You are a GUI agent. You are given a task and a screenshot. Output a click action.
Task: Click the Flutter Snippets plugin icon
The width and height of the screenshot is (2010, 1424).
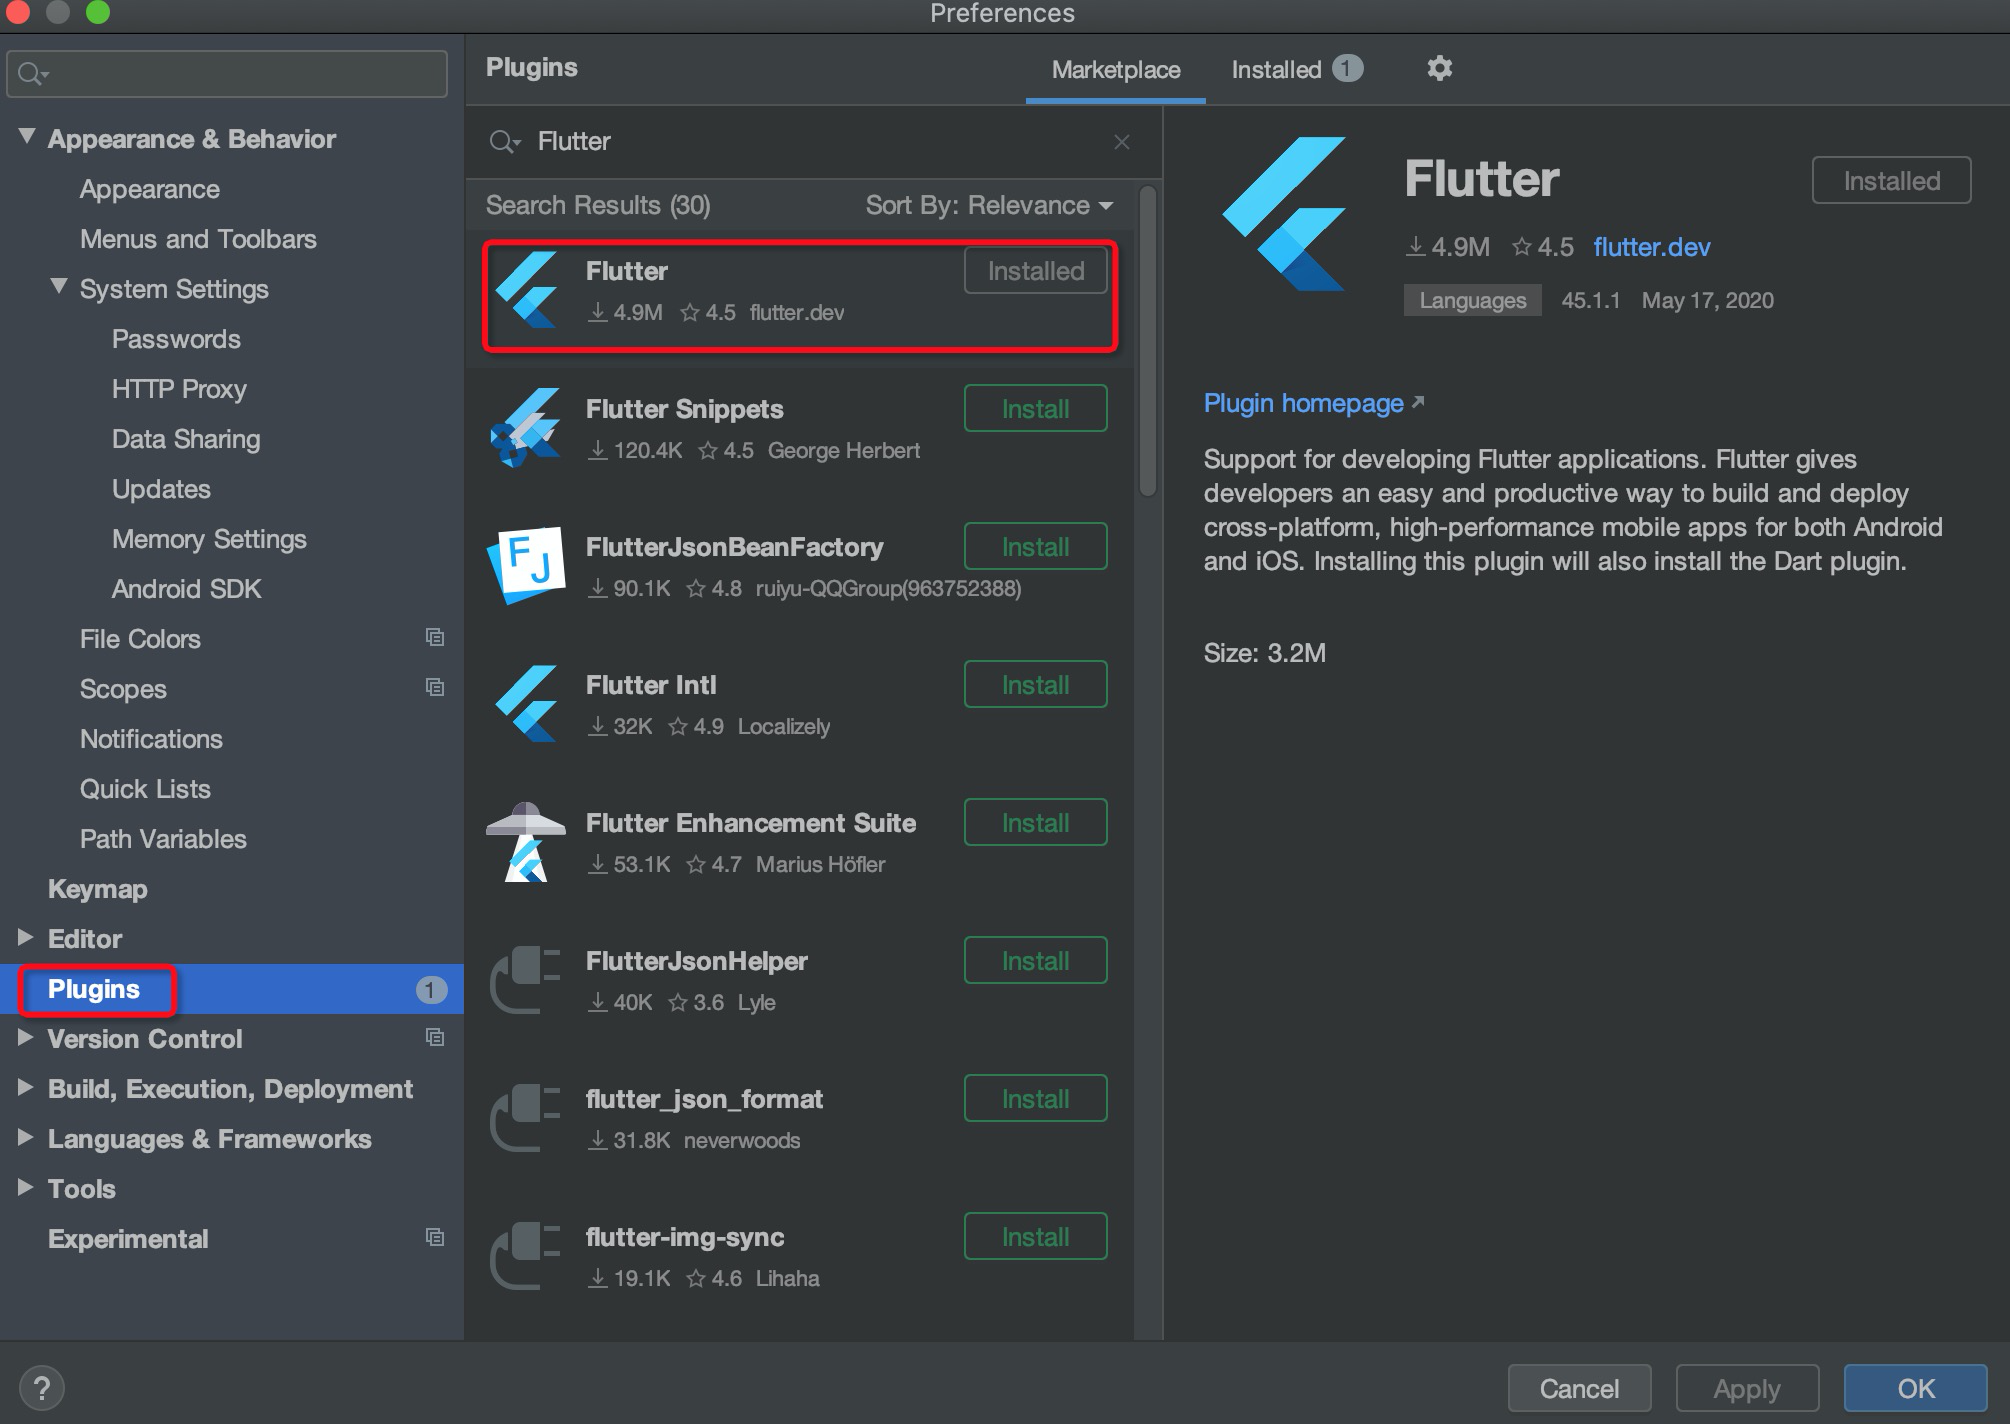(x=526, y=428)
